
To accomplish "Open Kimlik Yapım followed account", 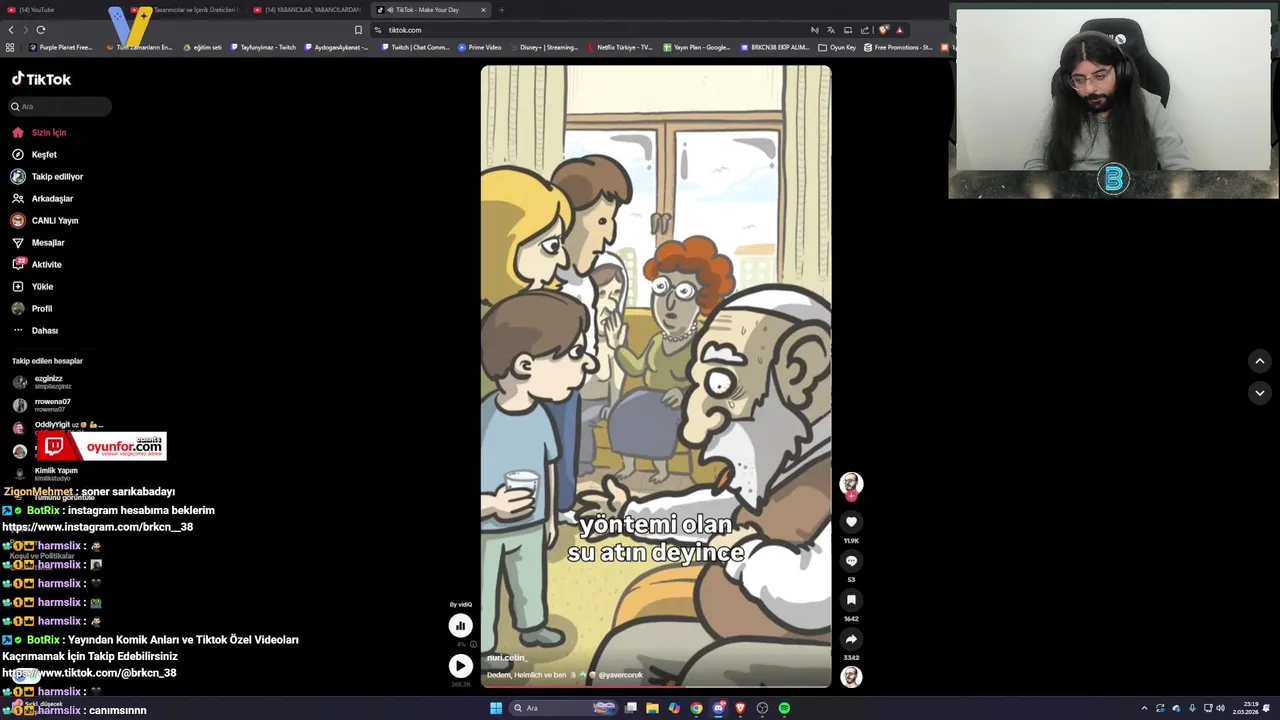I will click(x=46, y=474).
